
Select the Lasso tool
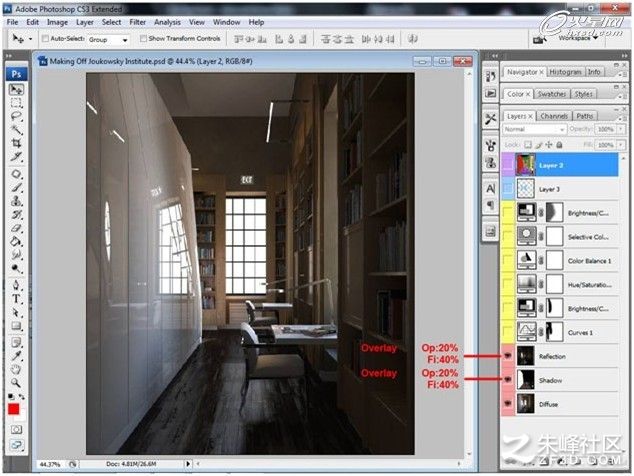coord(16,116)
